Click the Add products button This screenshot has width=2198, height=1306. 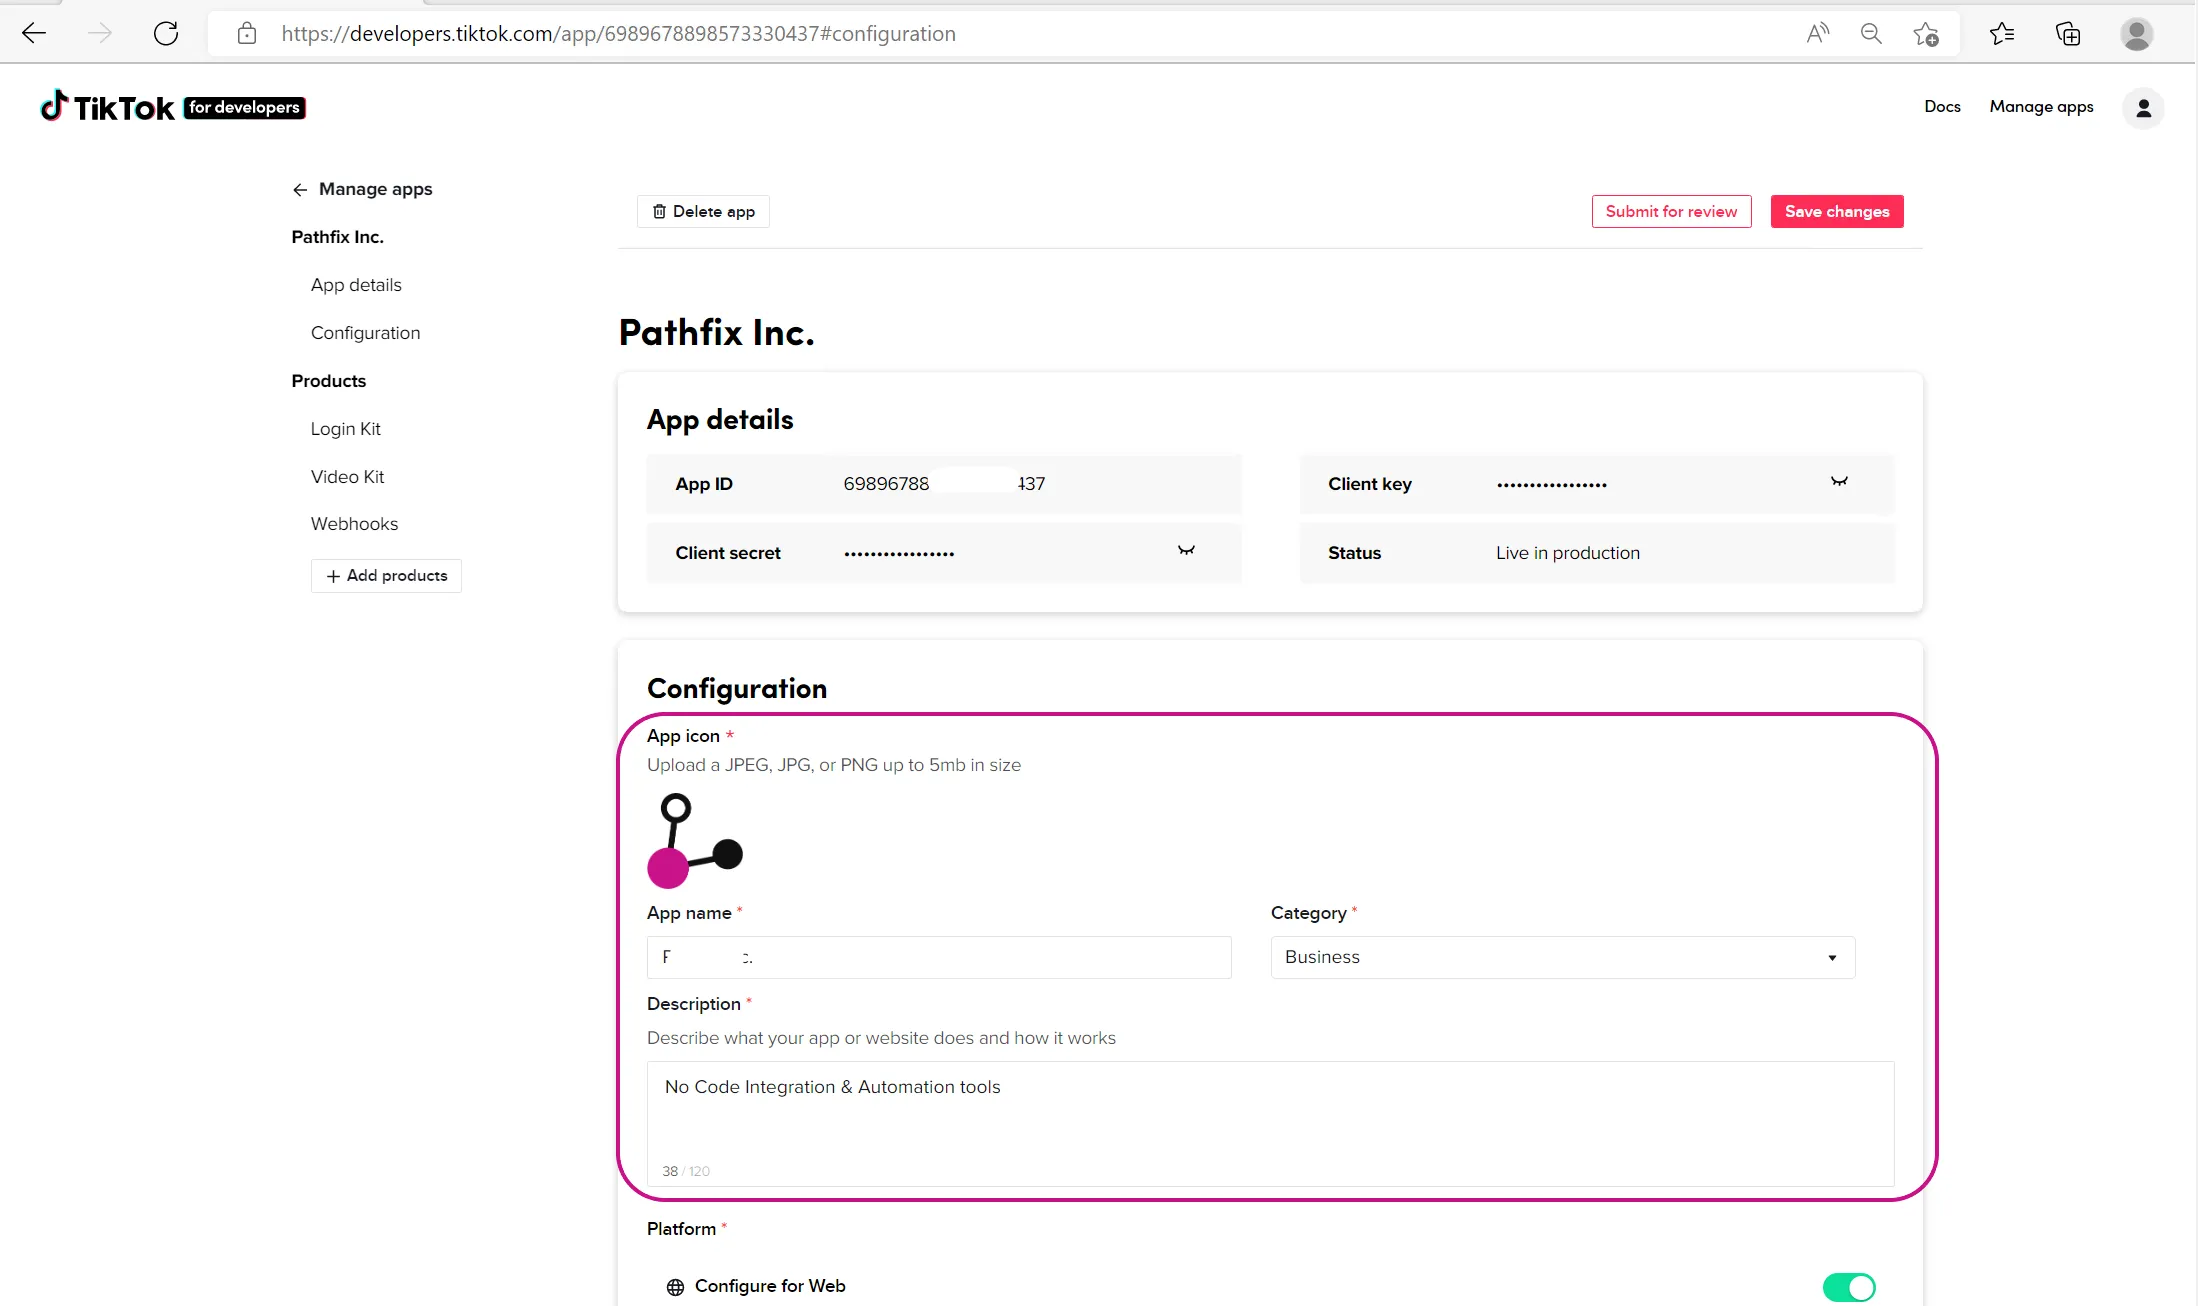386,576
